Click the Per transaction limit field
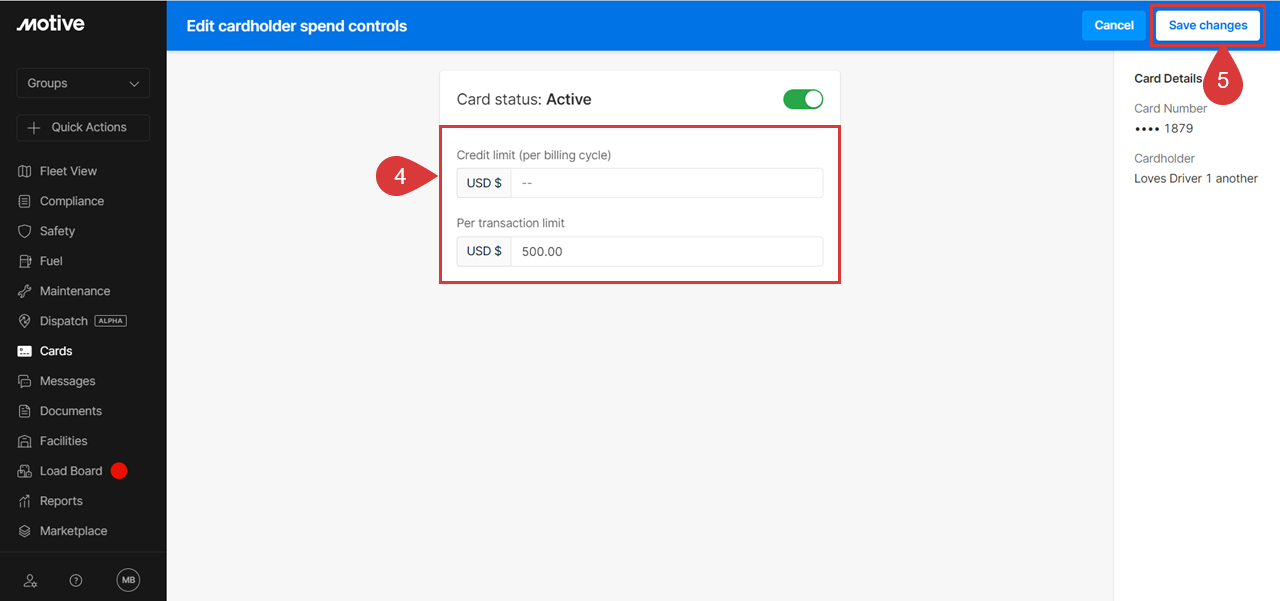Viewport: 1280px width, 601px height. tap(666, 251)
